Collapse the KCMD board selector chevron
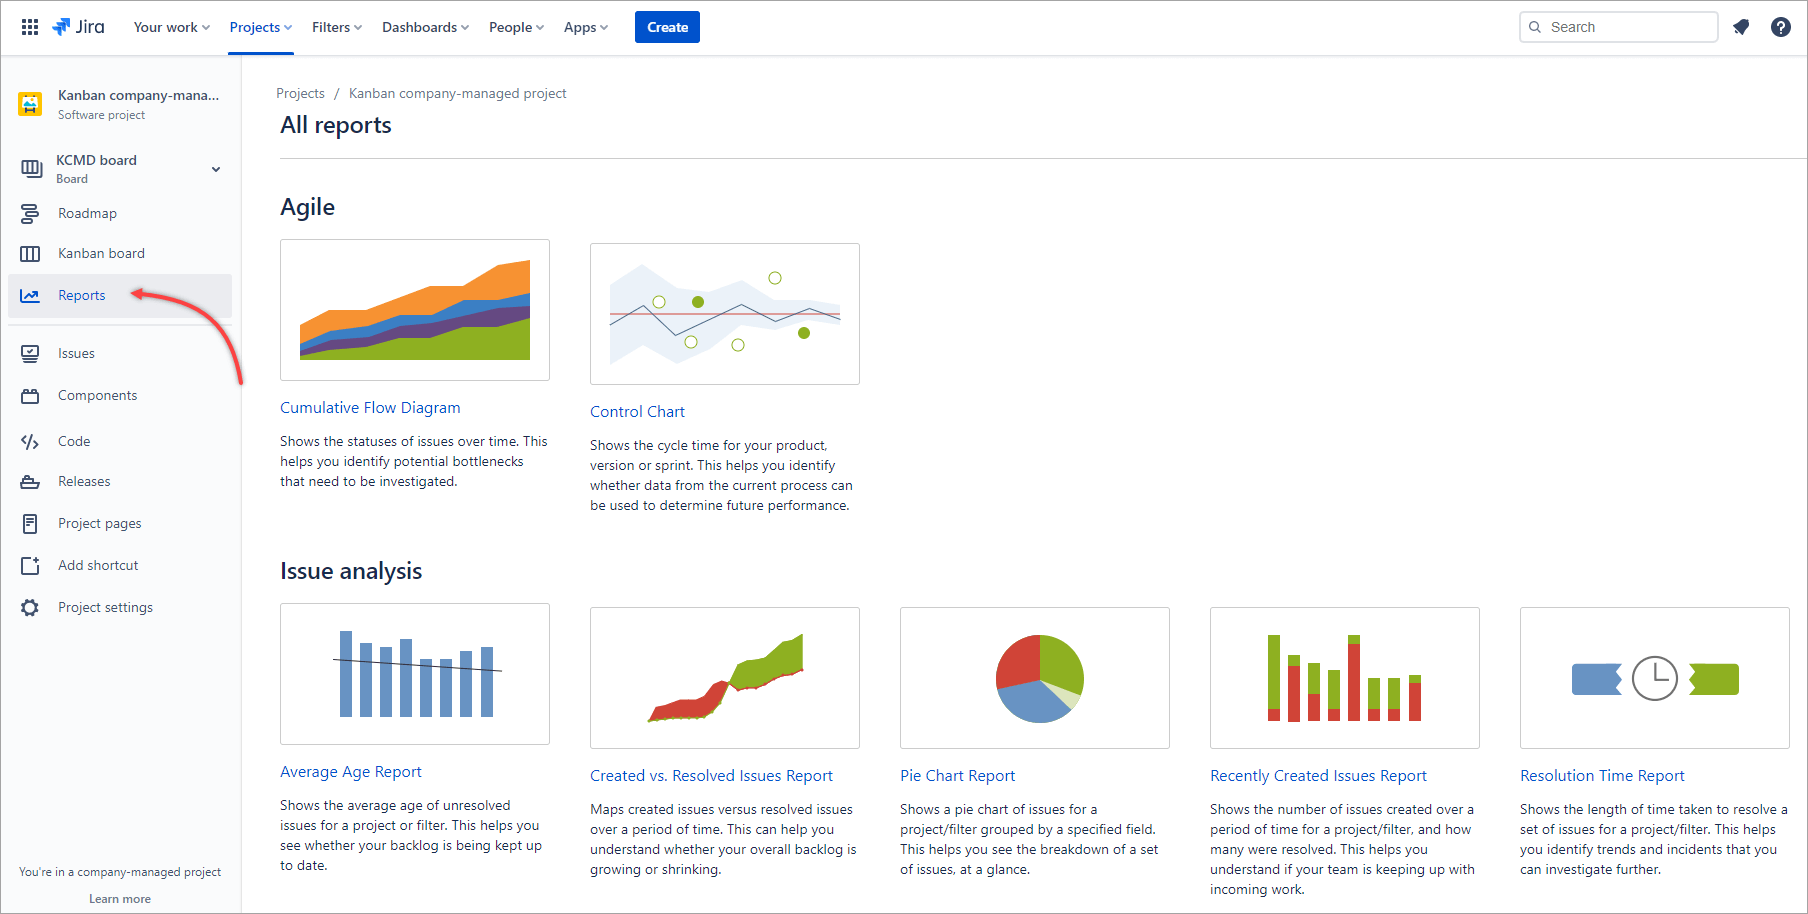Screen dimensions: 1808x914 pos(216,169)
